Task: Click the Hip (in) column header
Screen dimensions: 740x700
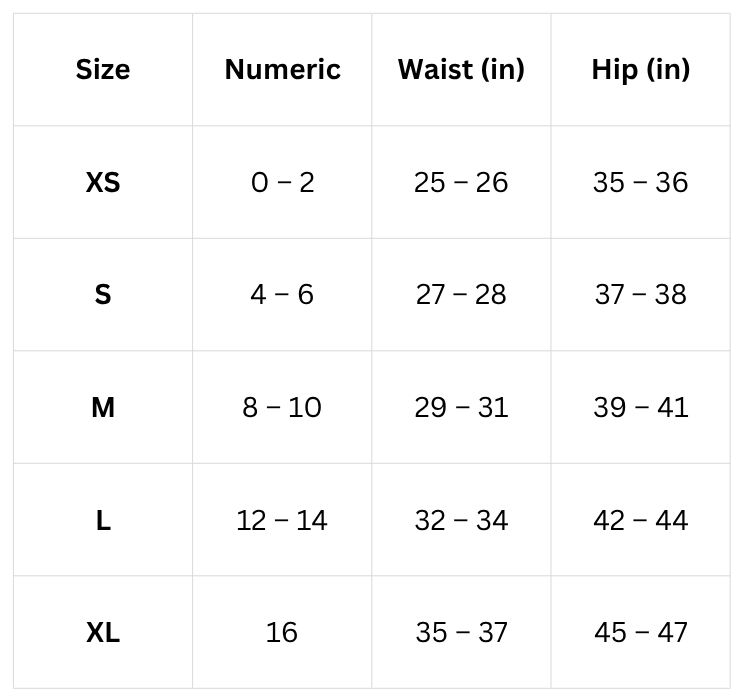Action: pos(640,70)
